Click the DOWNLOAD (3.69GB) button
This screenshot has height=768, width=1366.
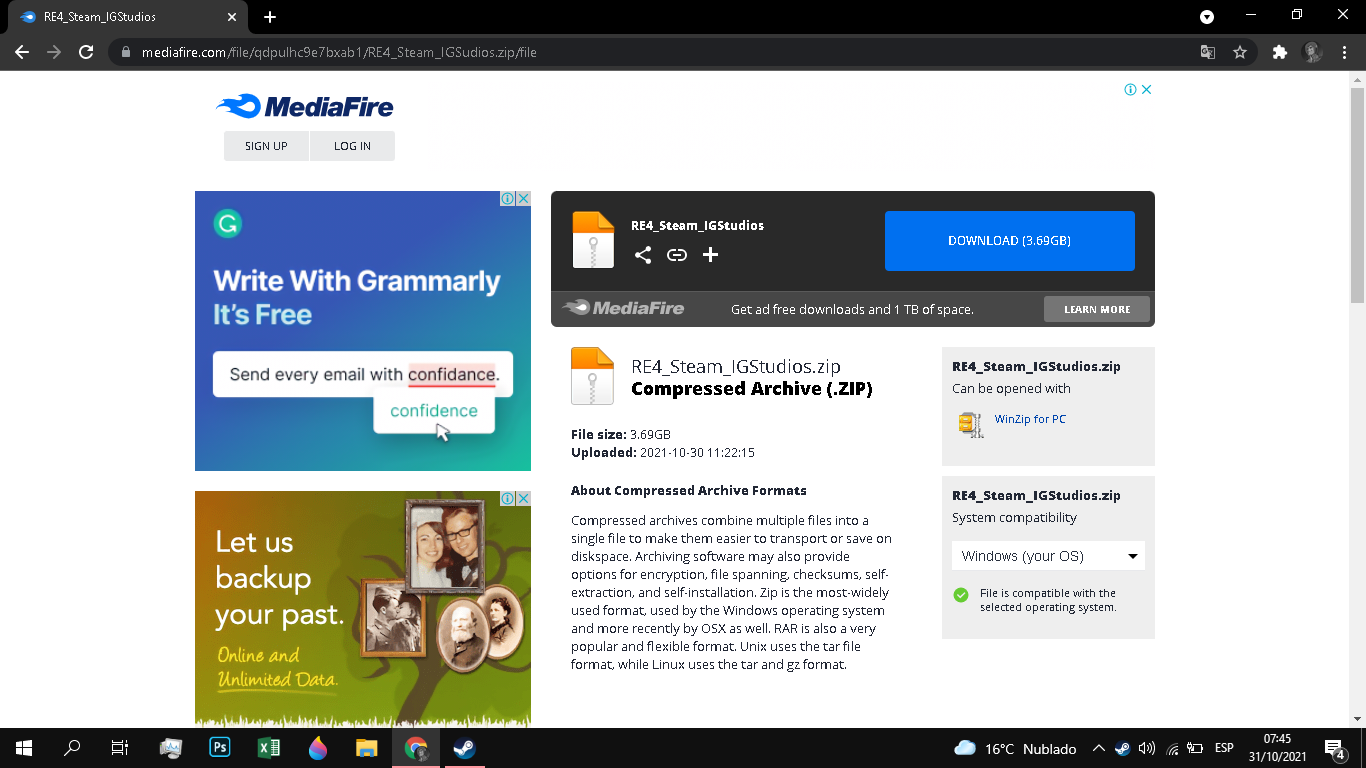click(x=1010, y=241)
